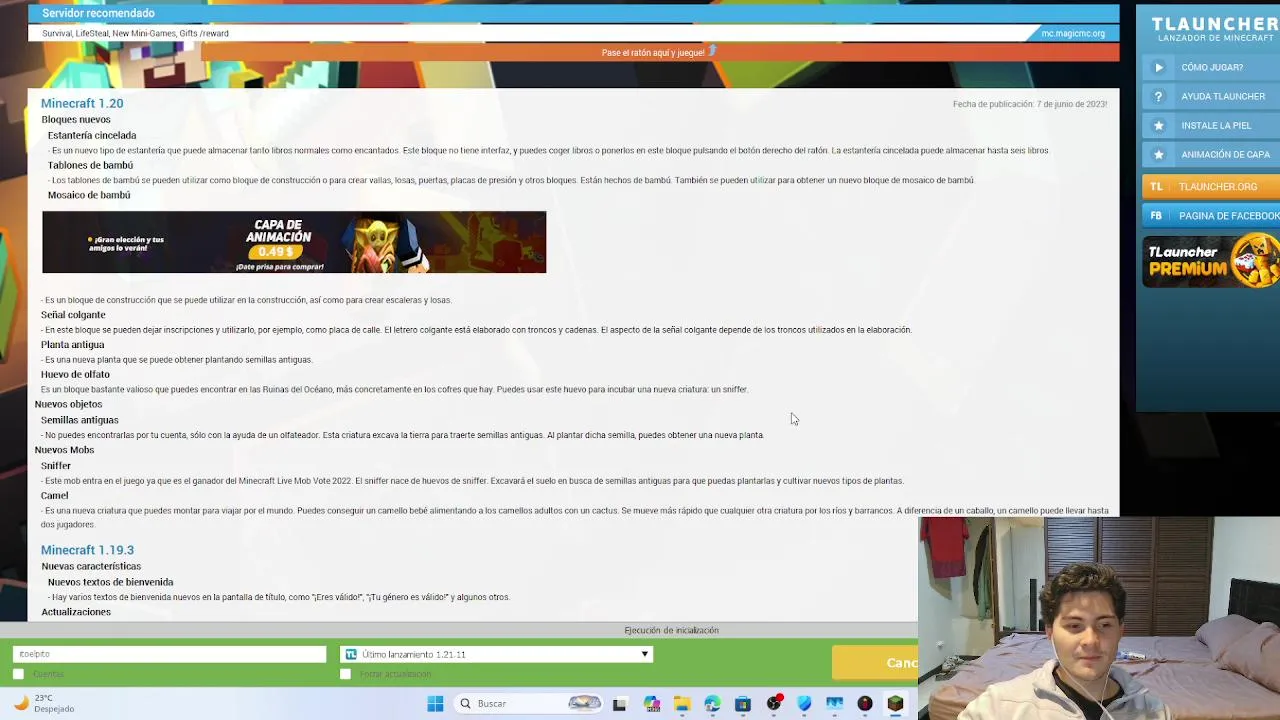The image size is (1280, 720).
Task: Click the Planta antigua entry
Action: (x=72, y=345)
